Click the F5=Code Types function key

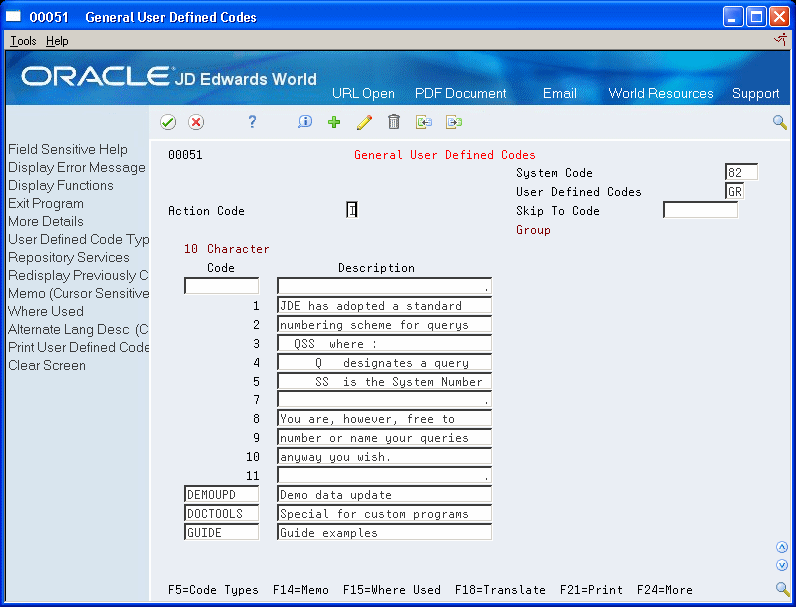(x=213, y=590)
